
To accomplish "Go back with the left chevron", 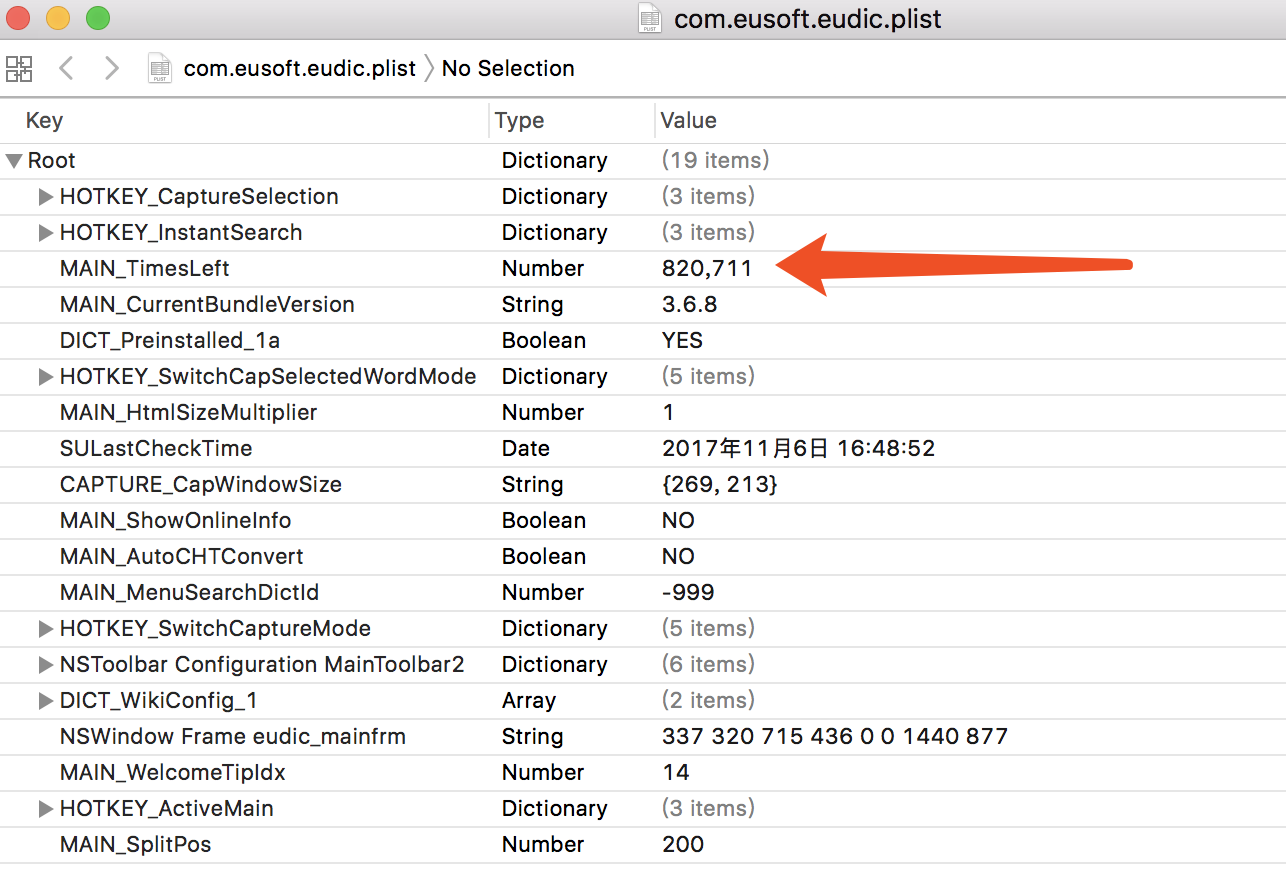I will point(66,69).
